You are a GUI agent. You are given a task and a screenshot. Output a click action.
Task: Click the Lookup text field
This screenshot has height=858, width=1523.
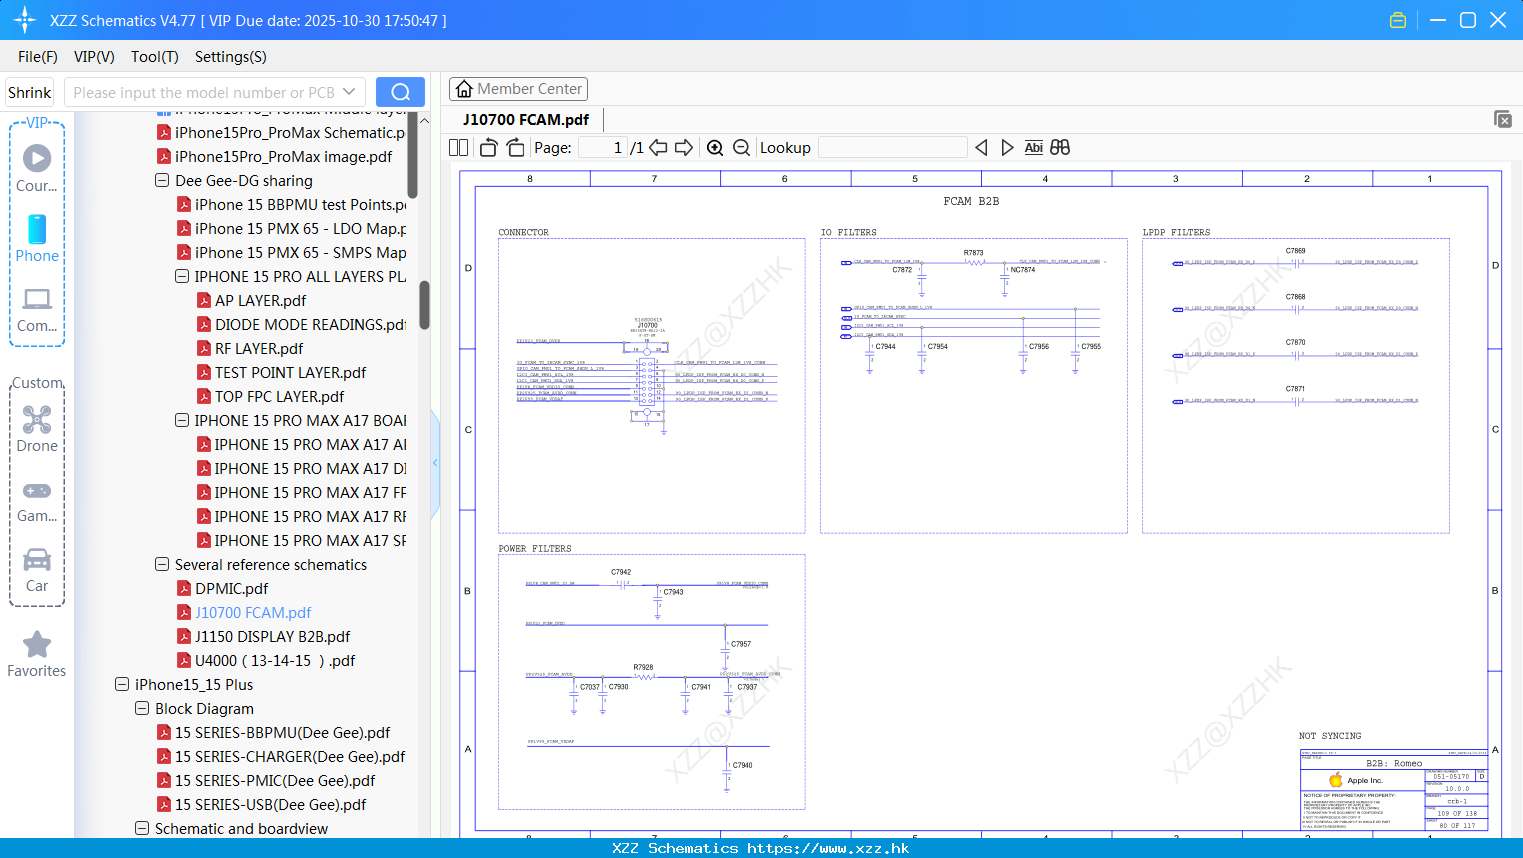tap(893, 147)
